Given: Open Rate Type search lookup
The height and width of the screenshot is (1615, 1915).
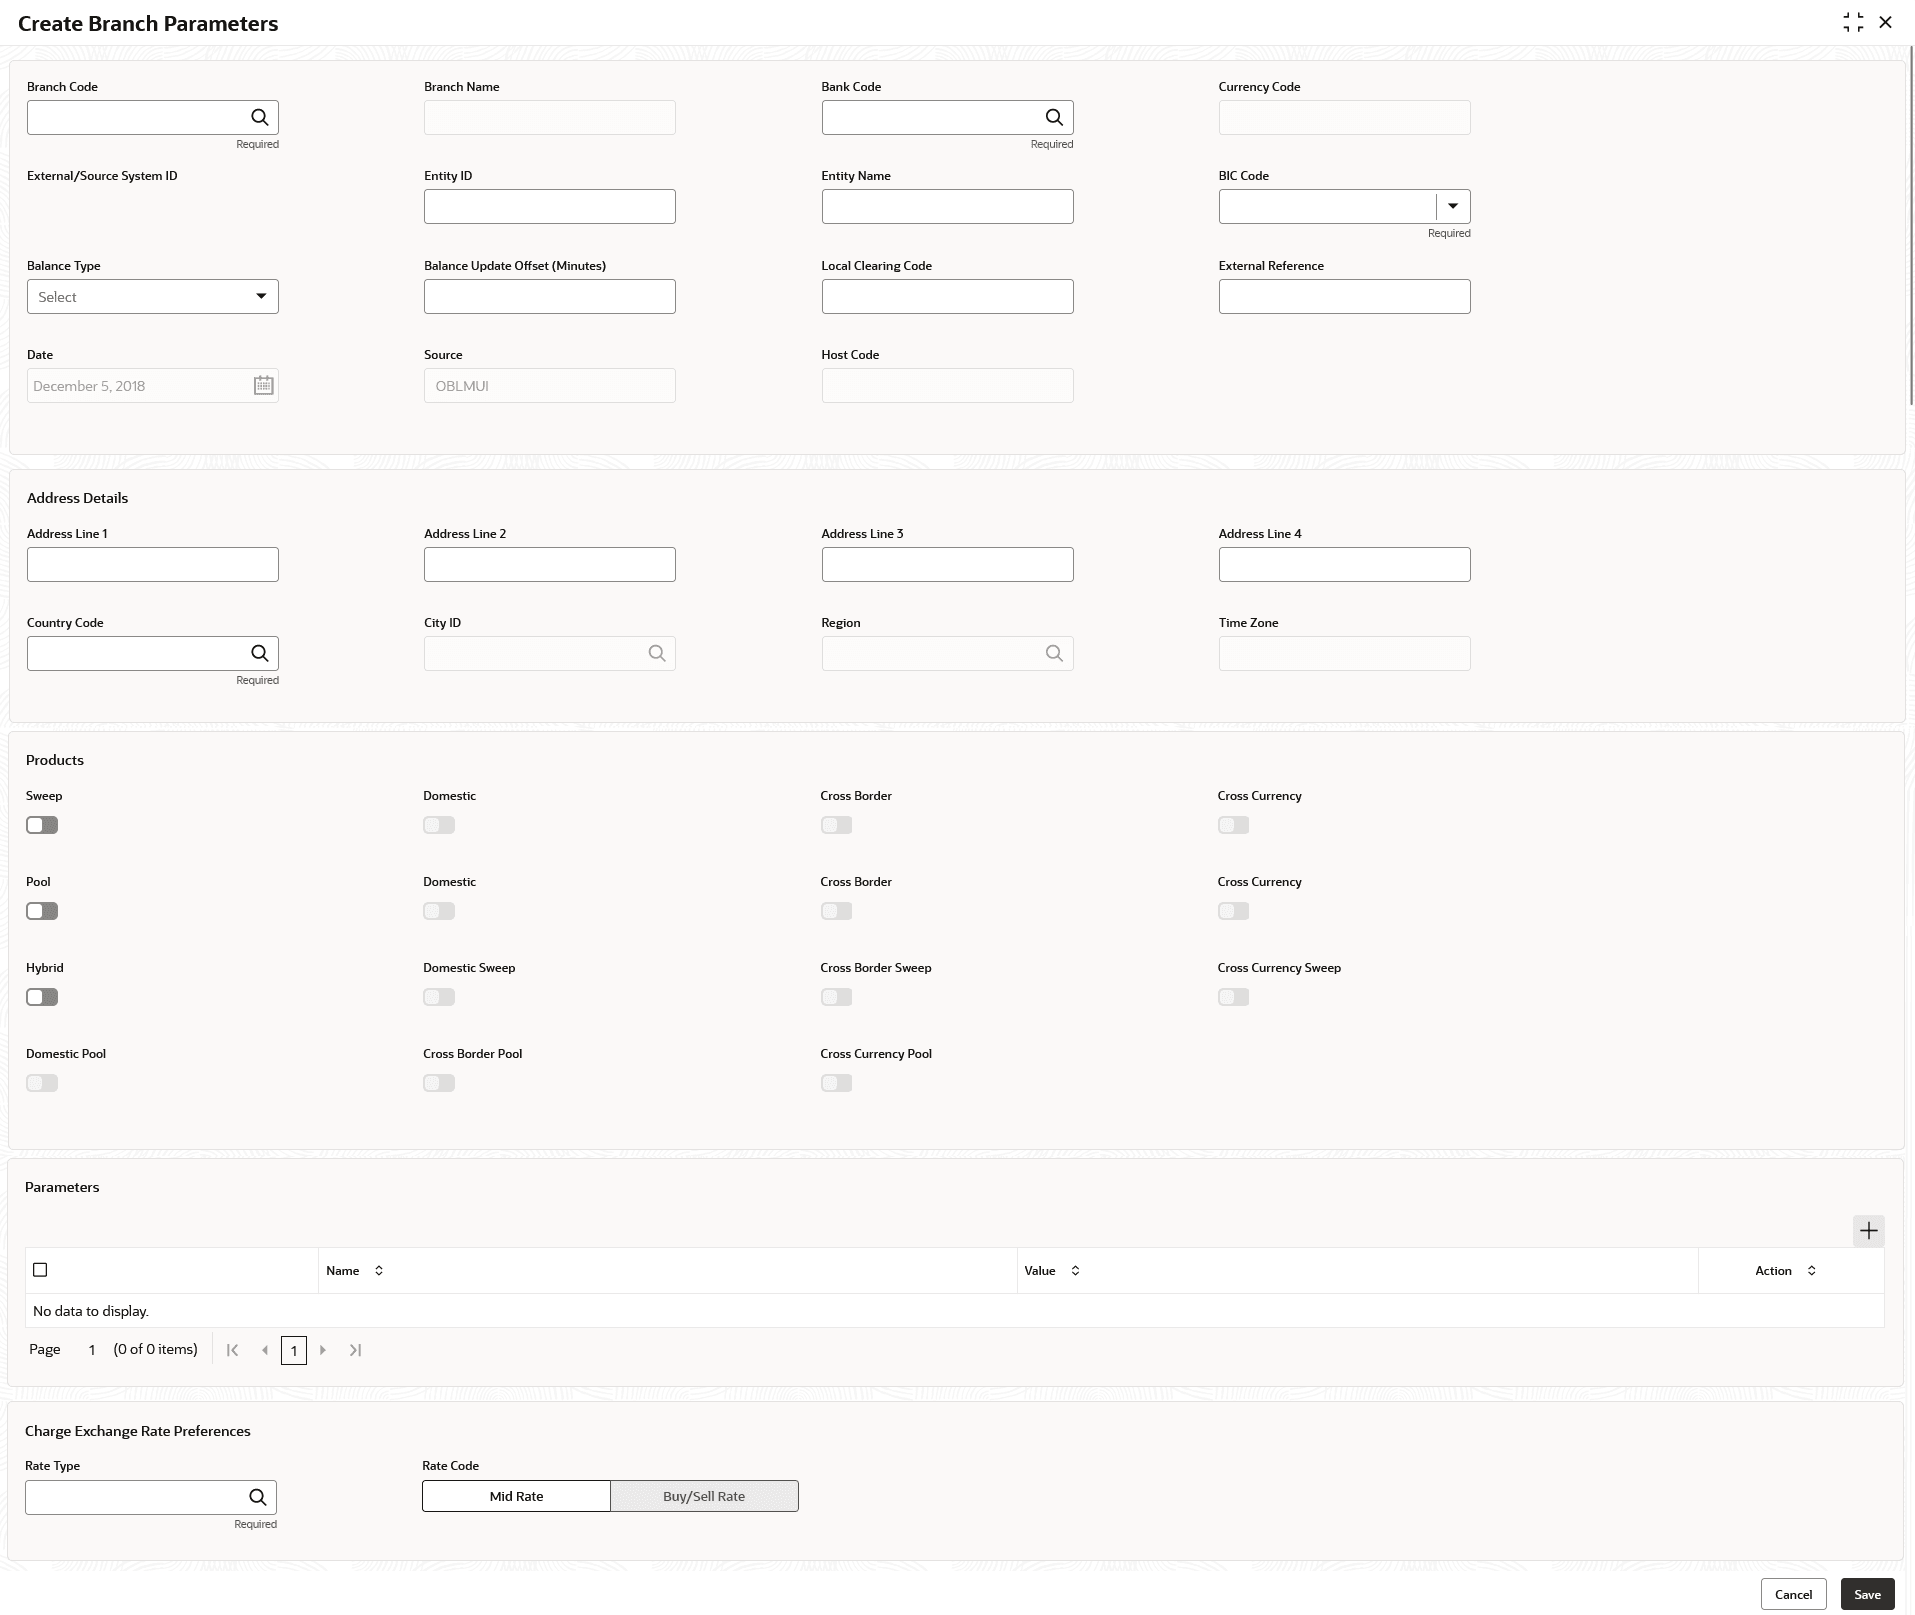Looking at the screenshot, I should click(x=258, y=1497).
